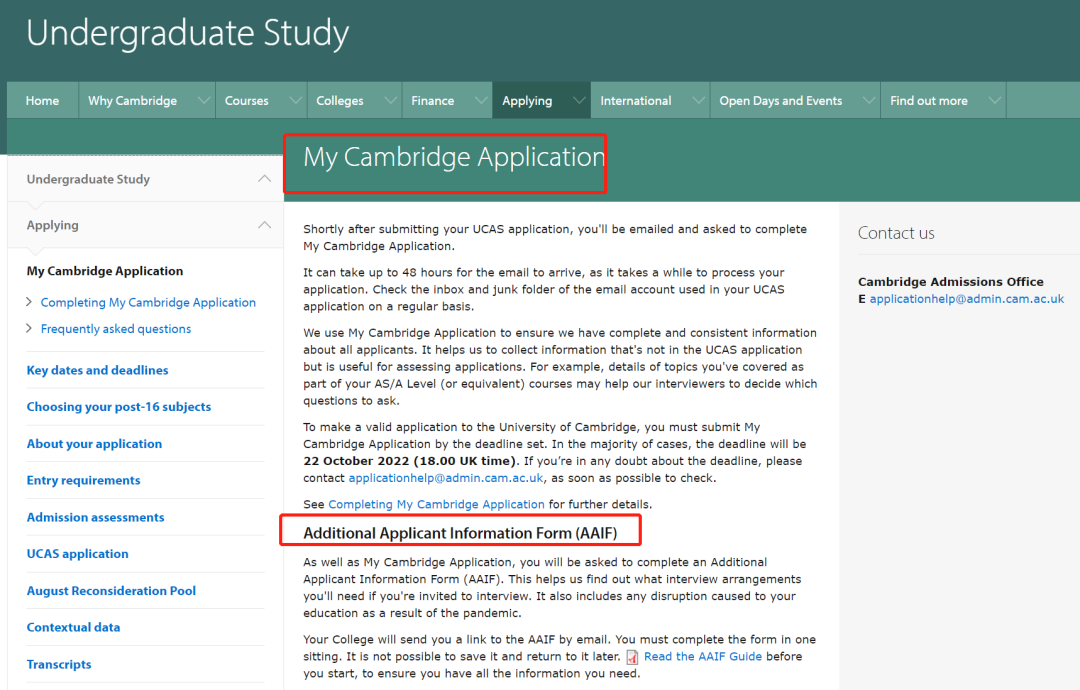Visit the Admission assessments link
Viewport: 1080px width, 690px height.
95,517
